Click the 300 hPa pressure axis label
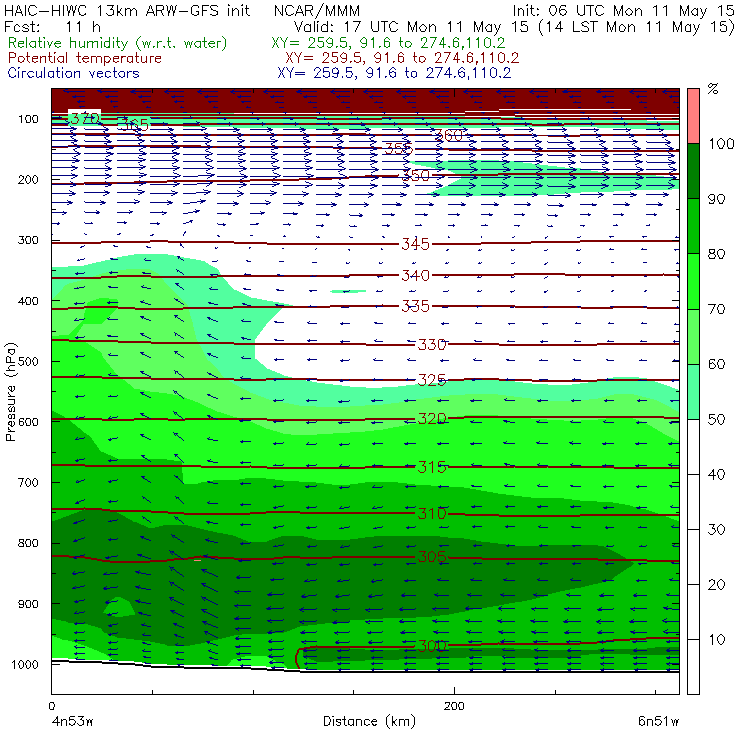 point(28,240)
